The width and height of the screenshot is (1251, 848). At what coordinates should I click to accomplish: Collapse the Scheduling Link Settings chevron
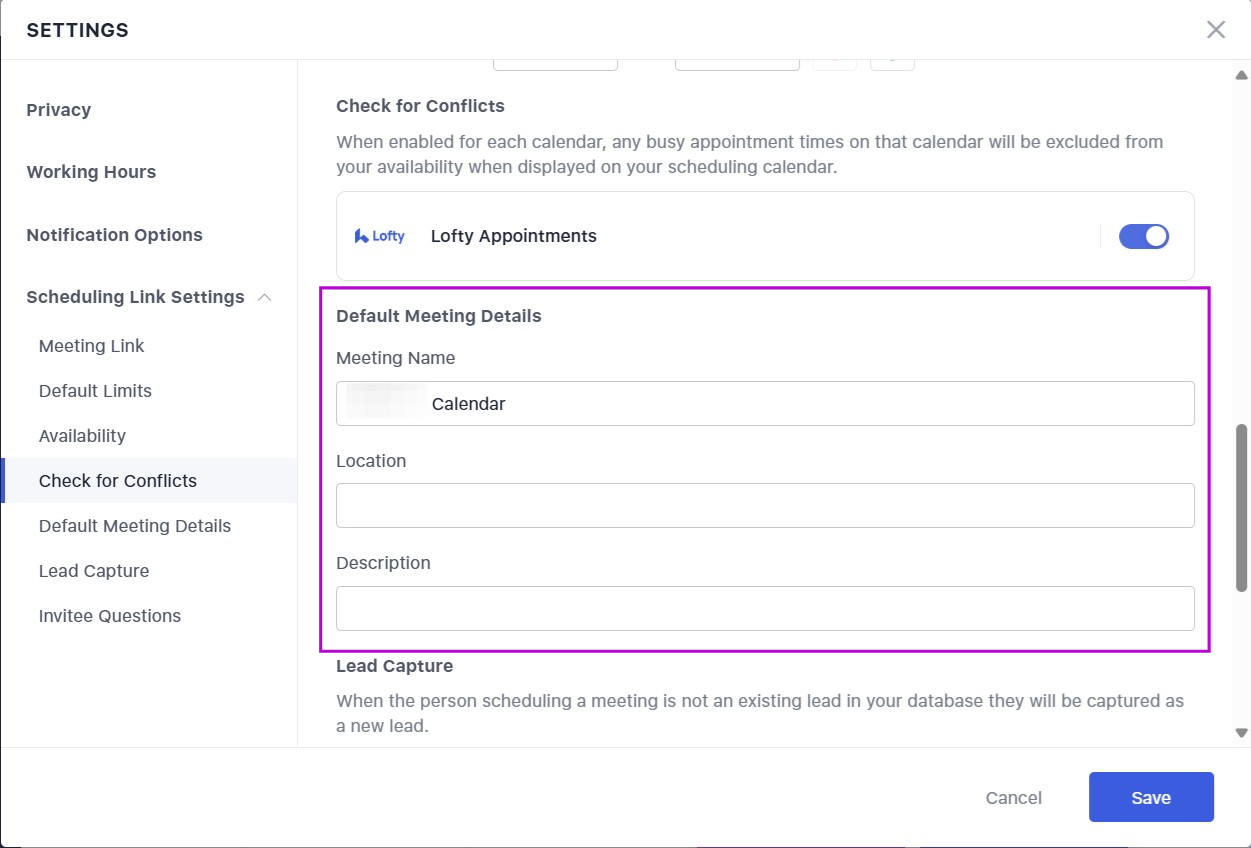click(x=265, y=297)
